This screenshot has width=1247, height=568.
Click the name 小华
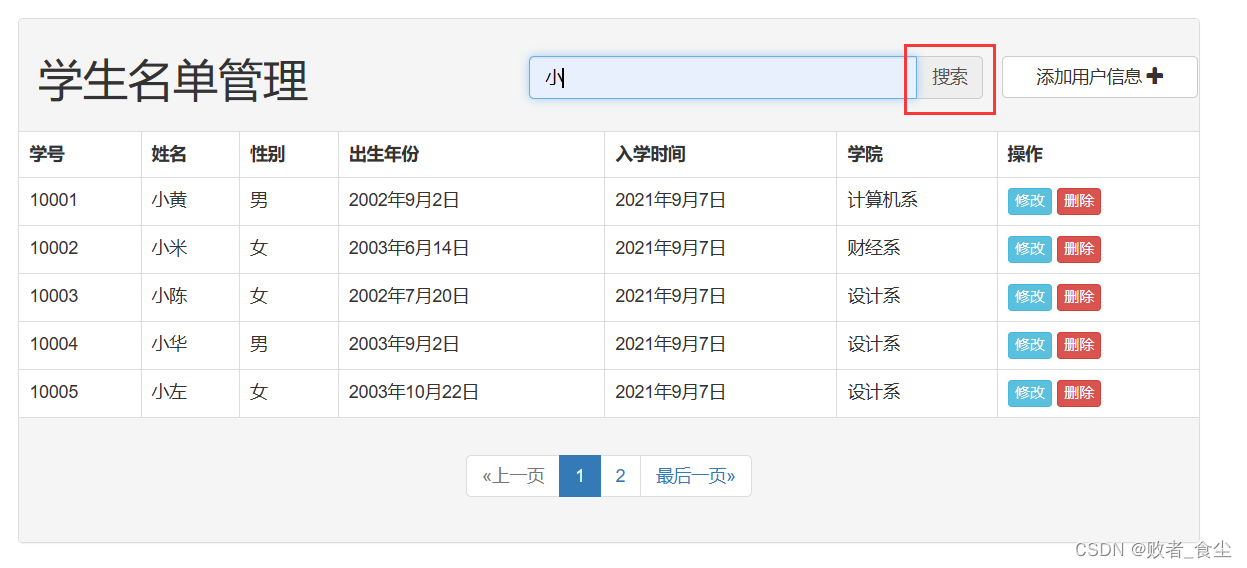click(x=169, y=344)
